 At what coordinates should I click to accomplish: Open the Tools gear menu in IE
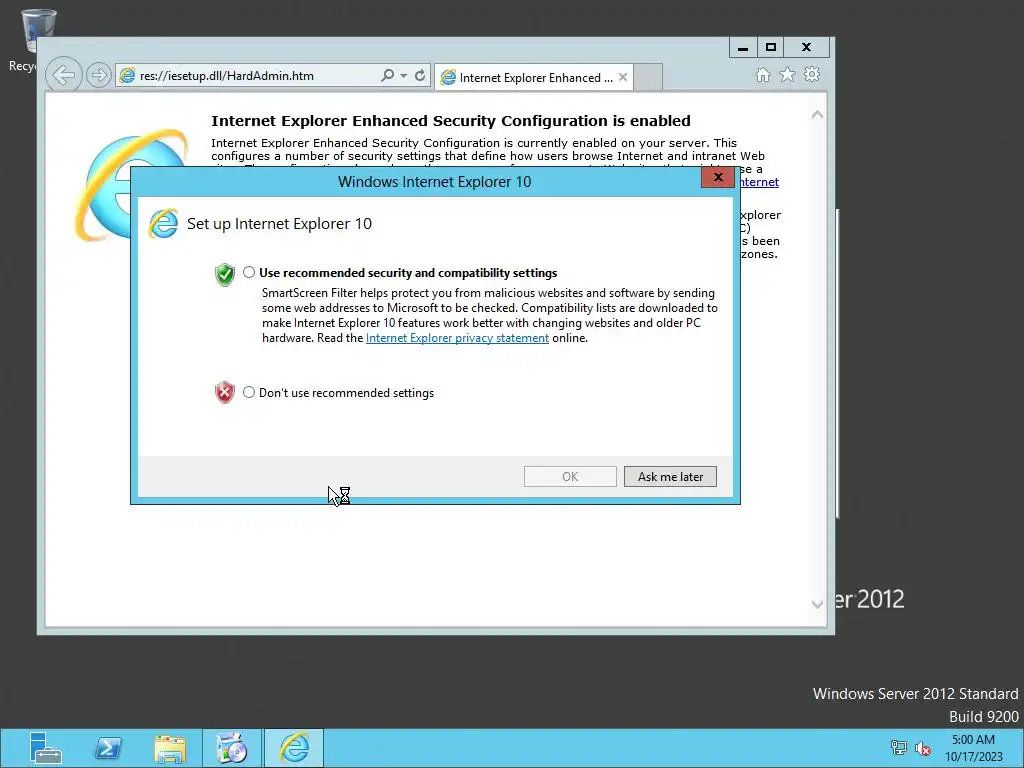[812, 74]
